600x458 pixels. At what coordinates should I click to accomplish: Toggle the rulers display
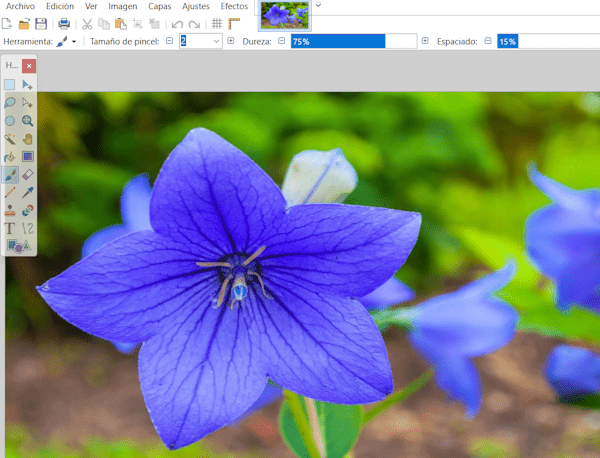234,24
